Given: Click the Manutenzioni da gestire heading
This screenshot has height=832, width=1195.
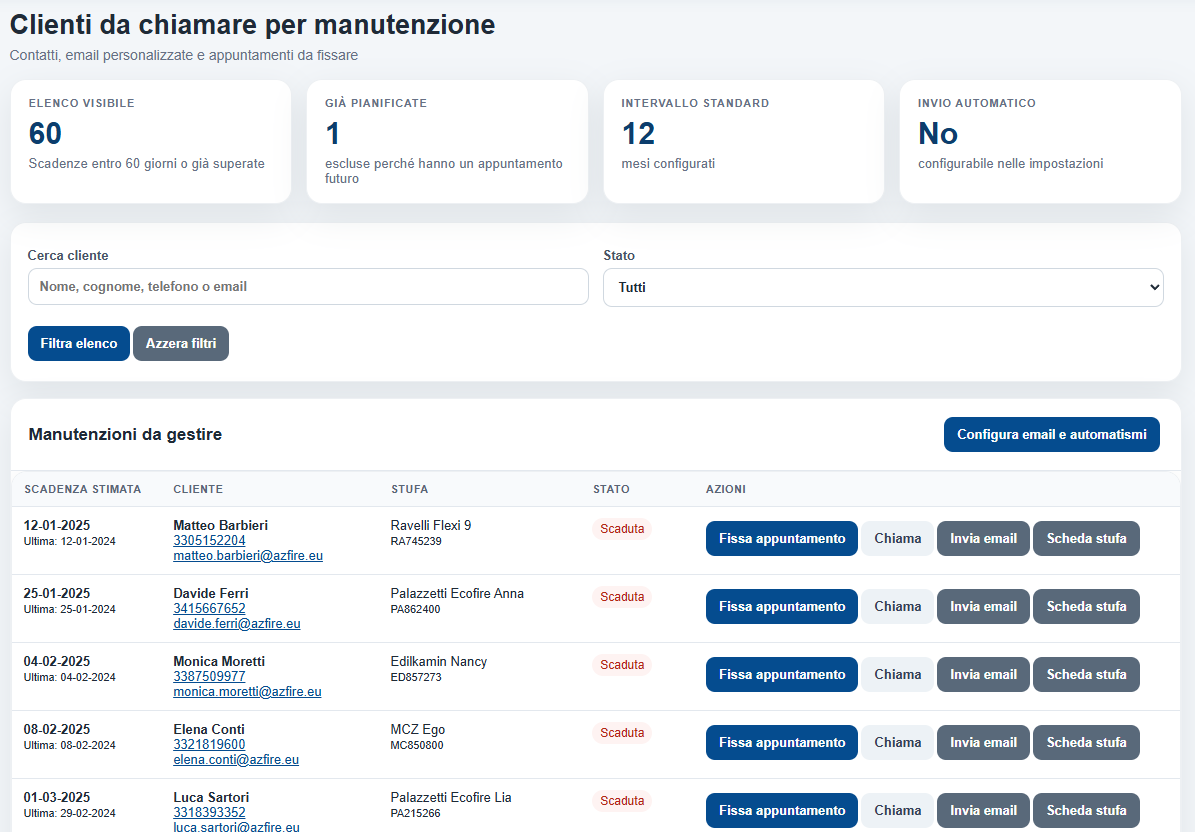Looking at the screenshot, I should click(x=125, y=434).
